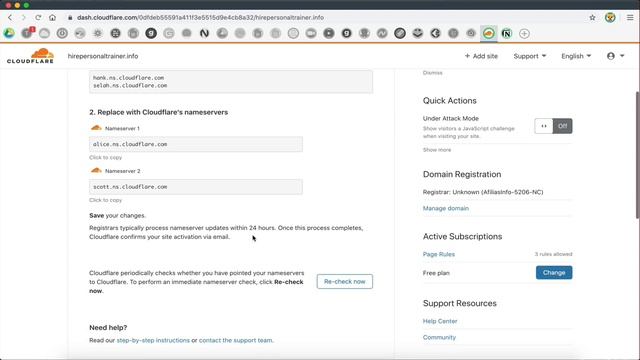Open the Manage domain link
The width and height of the screenshot is (640, 360).
tap(446, 208)
